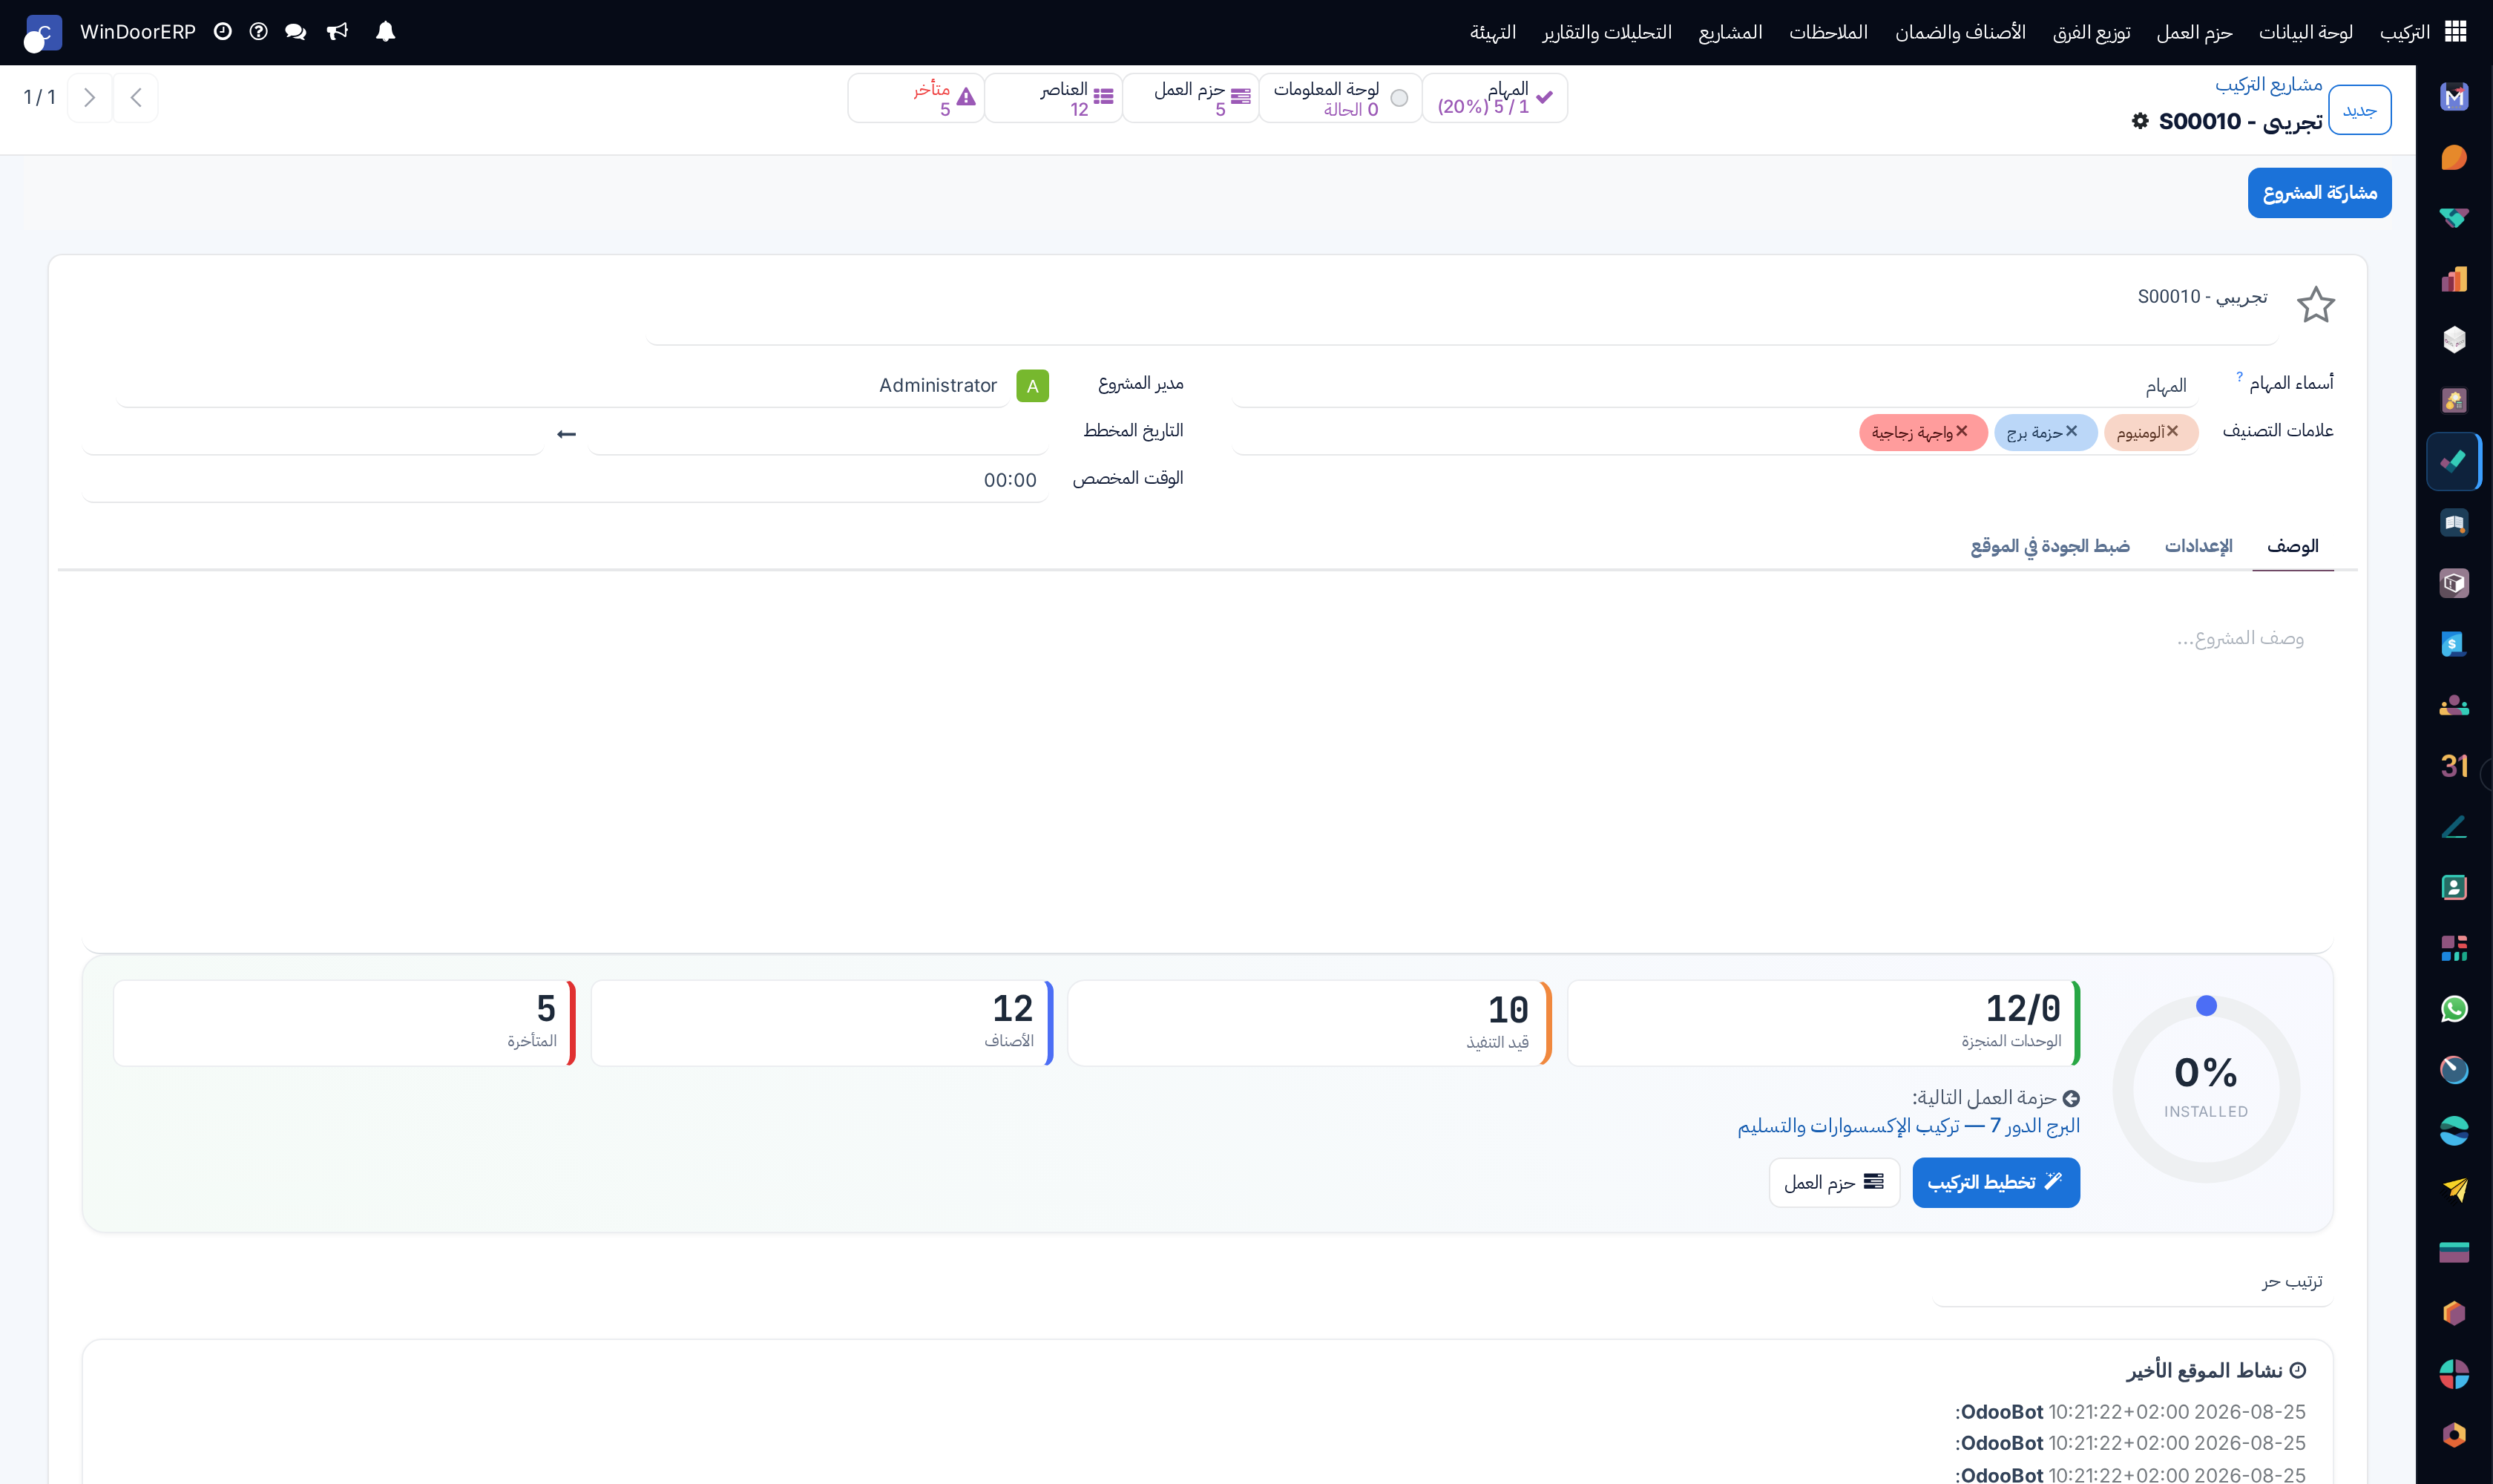
Task: Open the employees people sidebar app icon
Action: (2454, 705)
